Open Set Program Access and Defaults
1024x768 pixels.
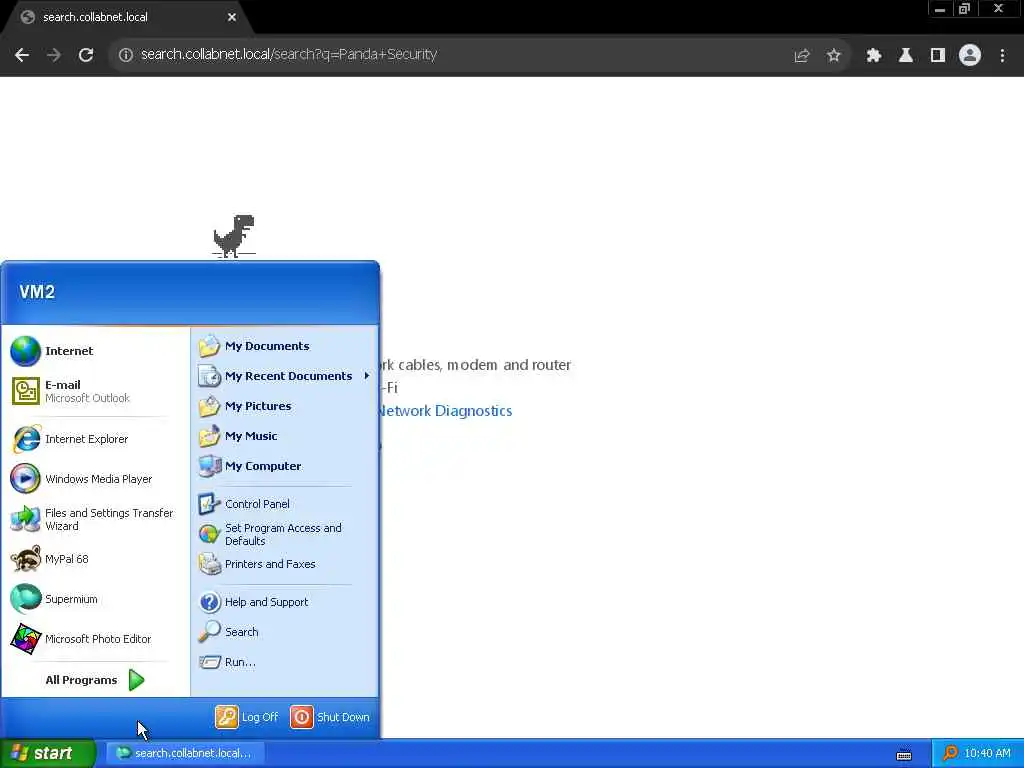click(284, 534)
